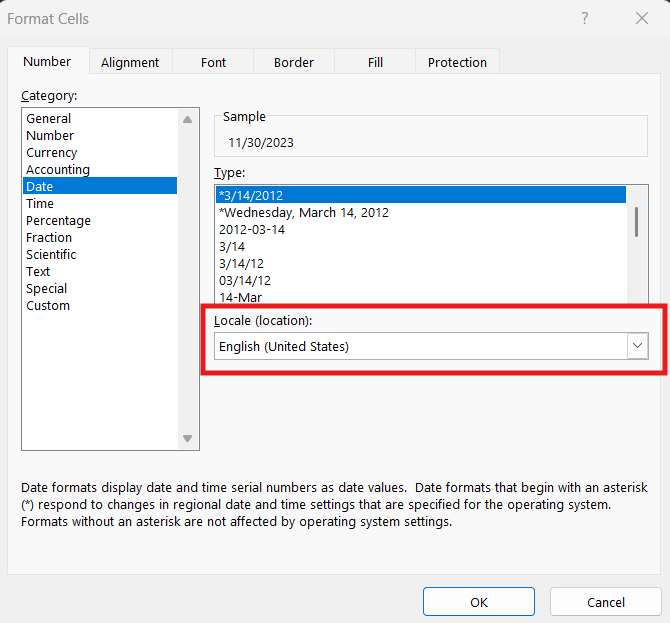Image resolution: width=670 pixels, height=623 pixels.
Task: Pick the Wednesday, March 14, 2012 format
Action: tap(304, 212)
